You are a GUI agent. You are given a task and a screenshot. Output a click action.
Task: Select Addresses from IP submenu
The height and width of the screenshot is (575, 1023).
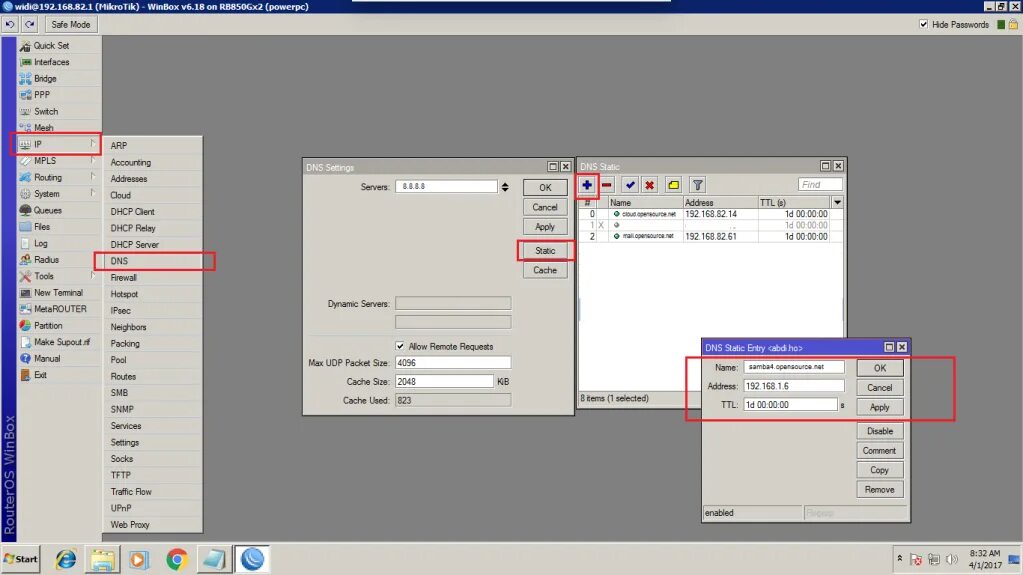pyautogui.click(x=154, y=179)
